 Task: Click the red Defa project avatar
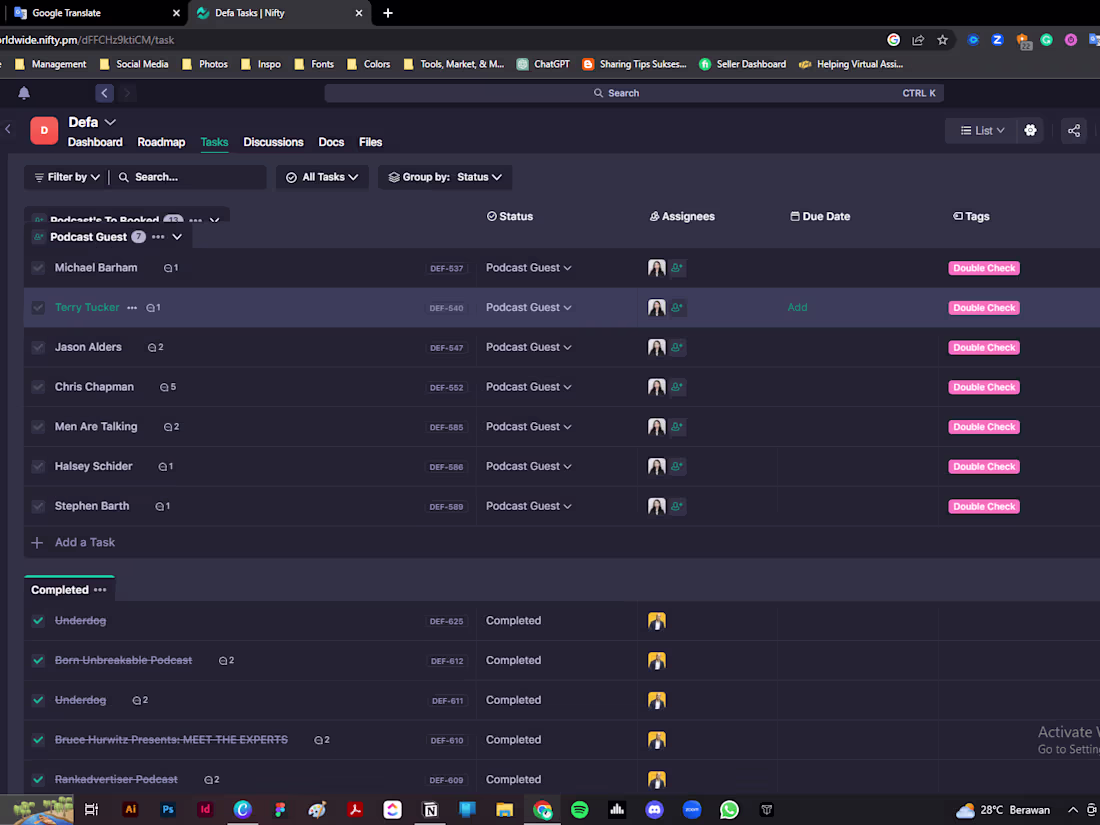44,130
